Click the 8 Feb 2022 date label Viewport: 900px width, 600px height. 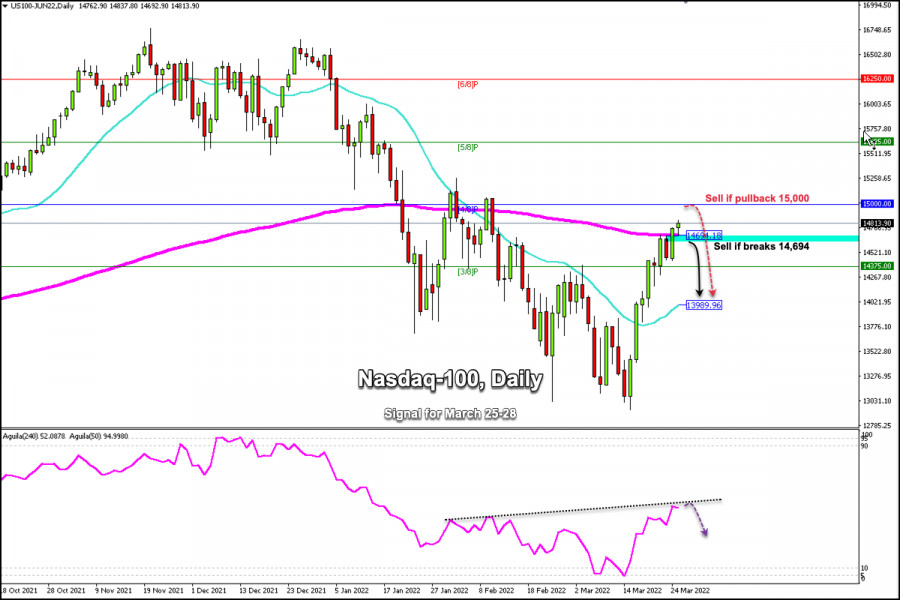coord(496,590)
